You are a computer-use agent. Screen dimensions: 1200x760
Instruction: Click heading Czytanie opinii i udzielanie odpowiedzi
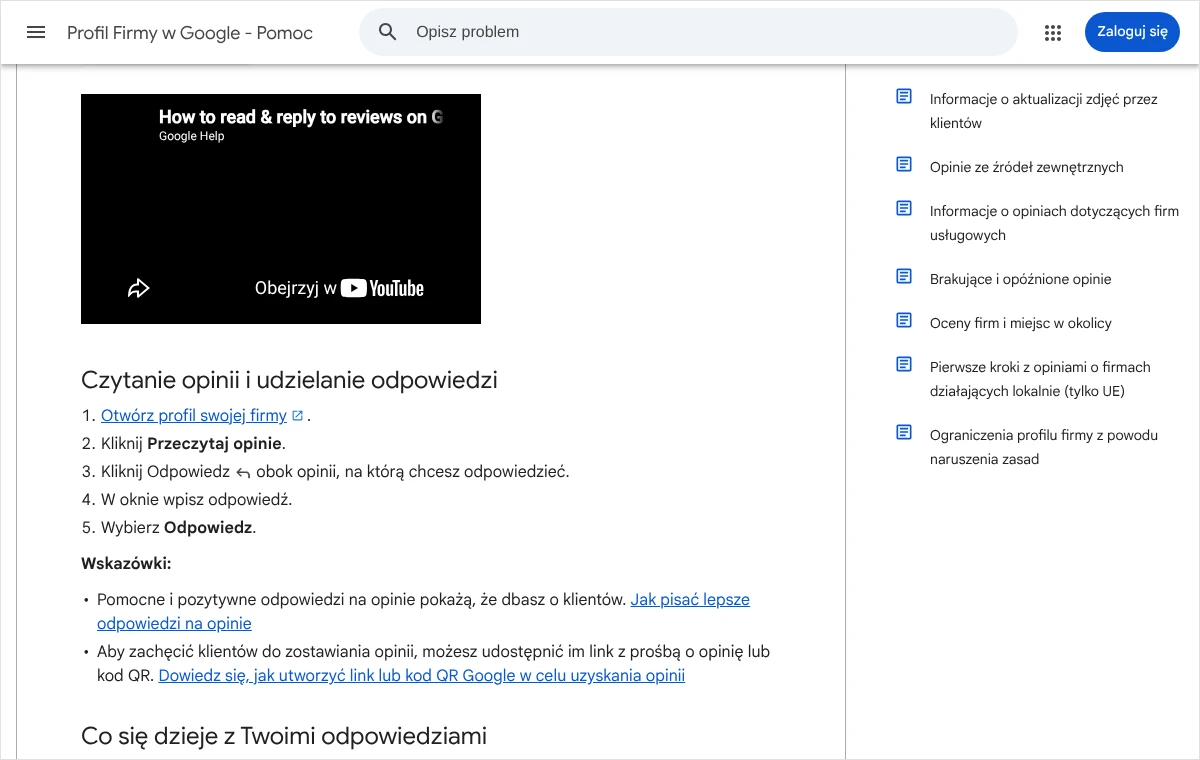(289, 380)
